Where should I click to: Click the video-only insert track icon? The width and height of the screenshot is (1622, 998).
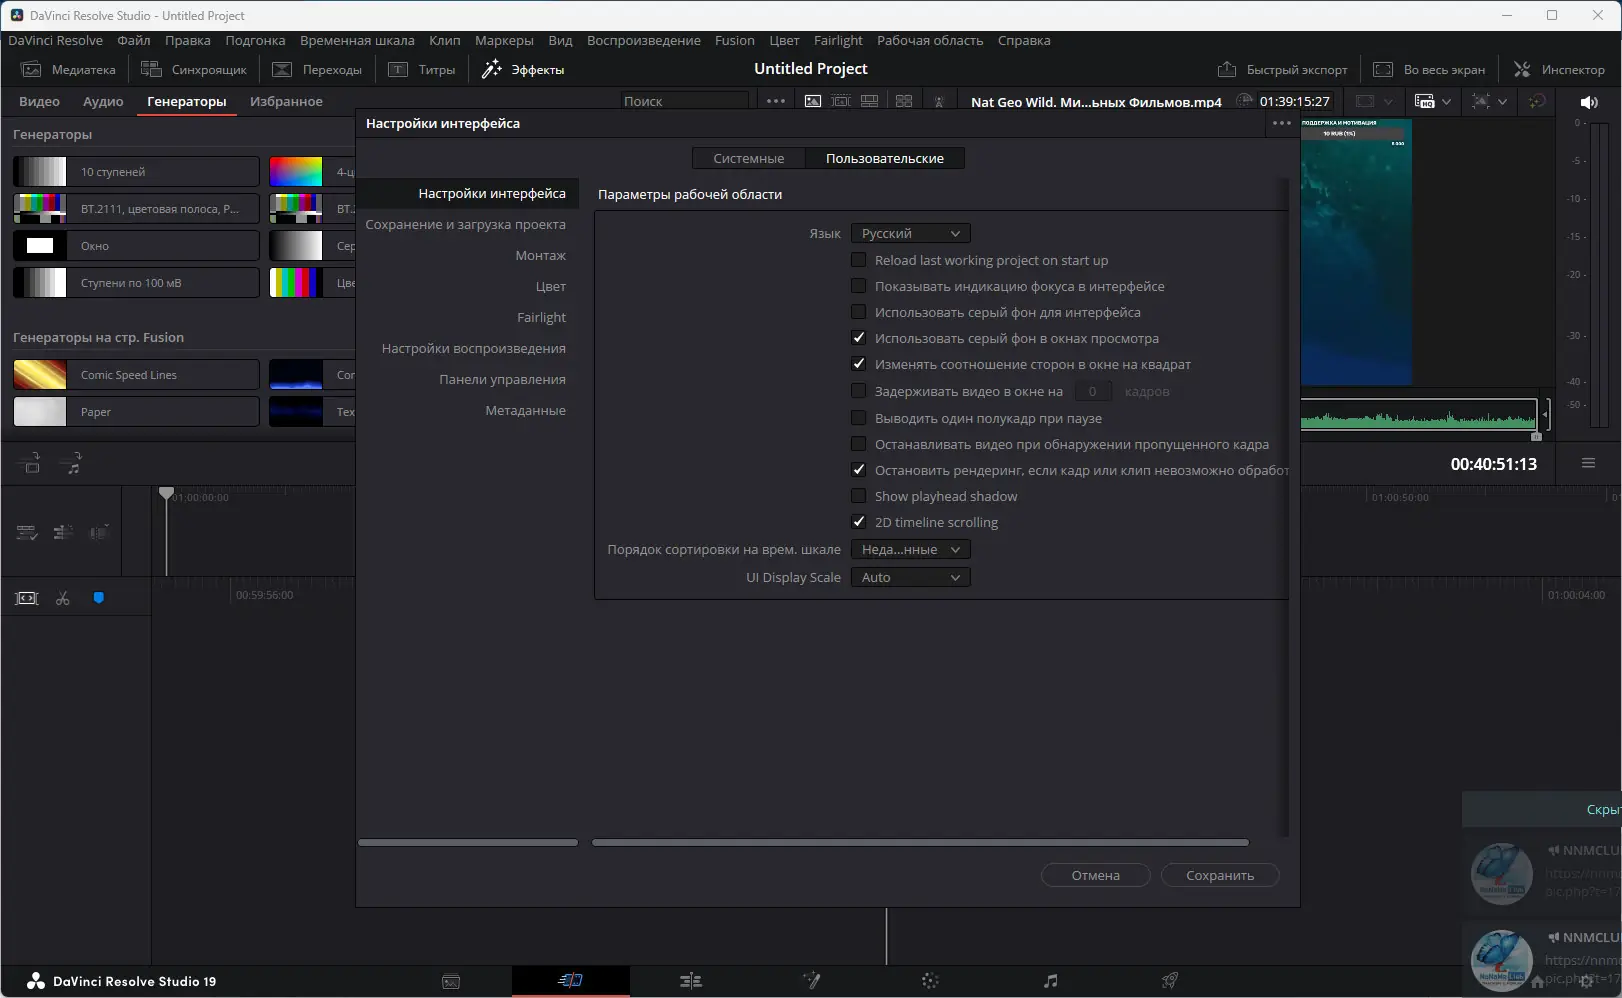[x=31, y=463]
